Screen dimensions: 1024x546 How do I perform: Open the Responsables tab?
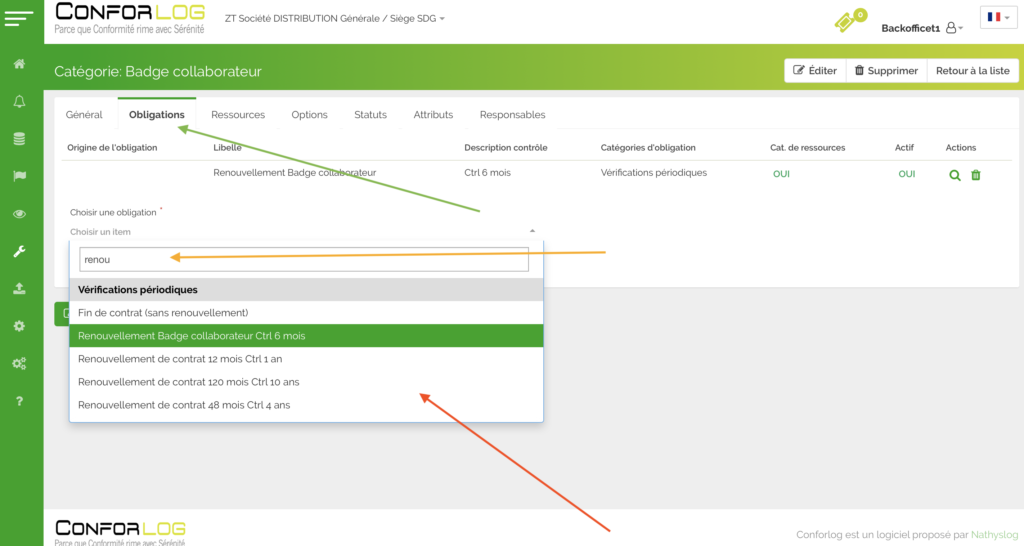(512, 115)
